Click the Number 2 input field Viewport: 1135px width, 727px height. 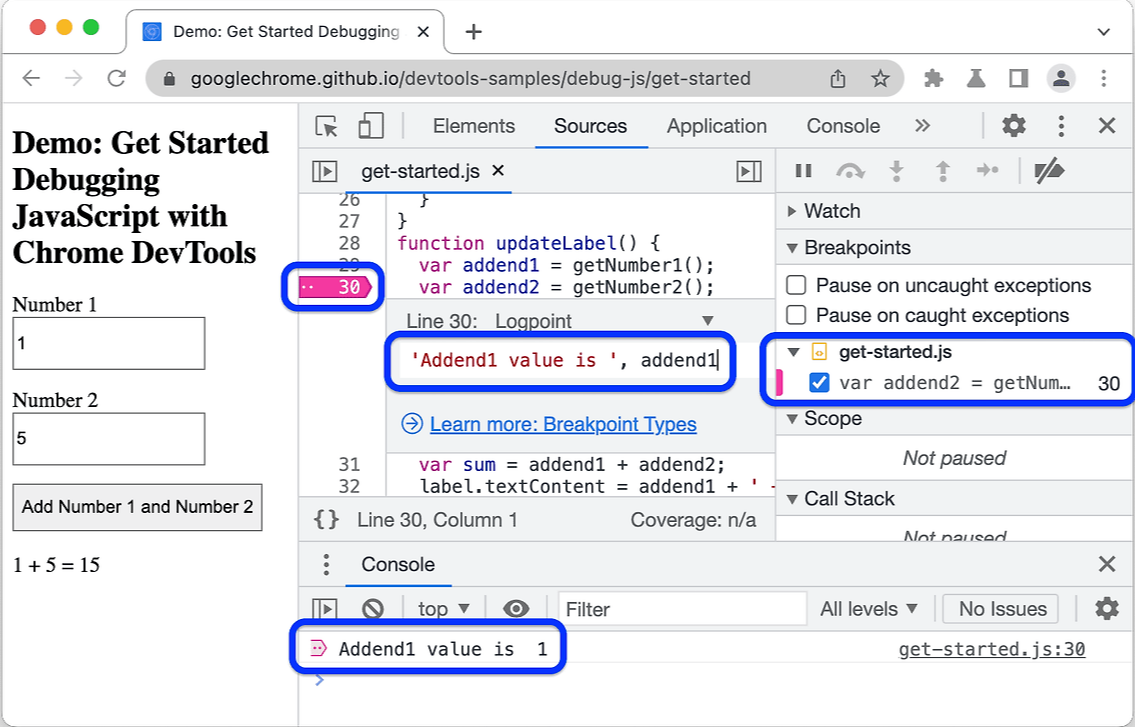[109, 439]
